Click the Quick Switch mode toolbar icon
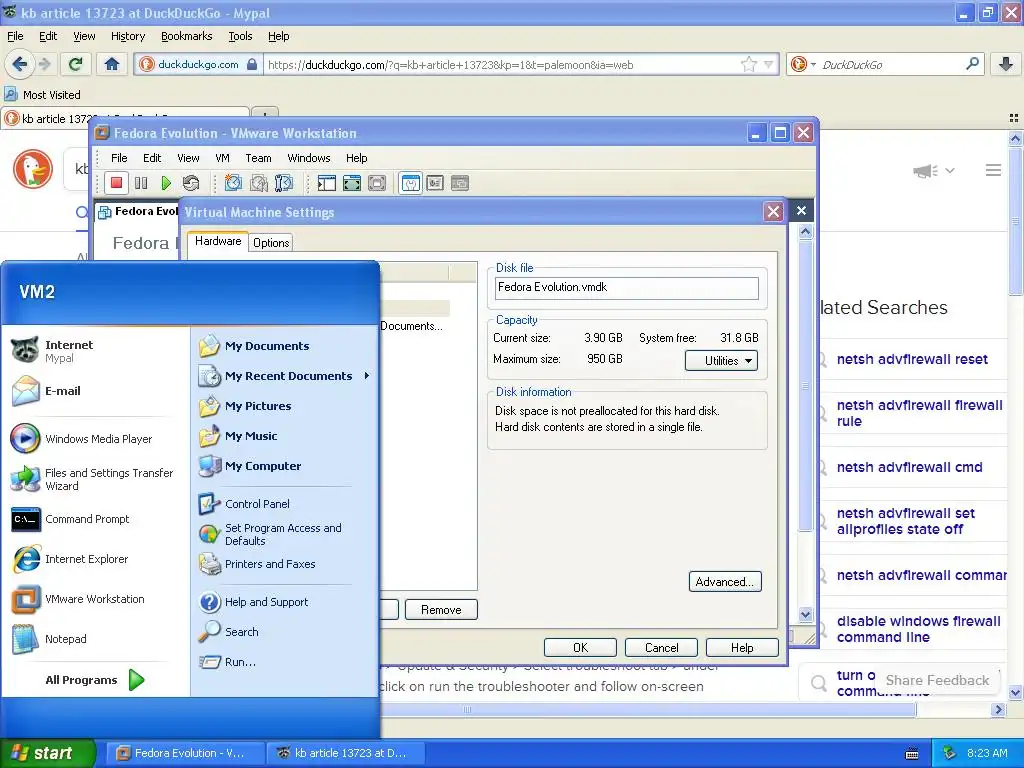1024x768 pixels. 377,183
